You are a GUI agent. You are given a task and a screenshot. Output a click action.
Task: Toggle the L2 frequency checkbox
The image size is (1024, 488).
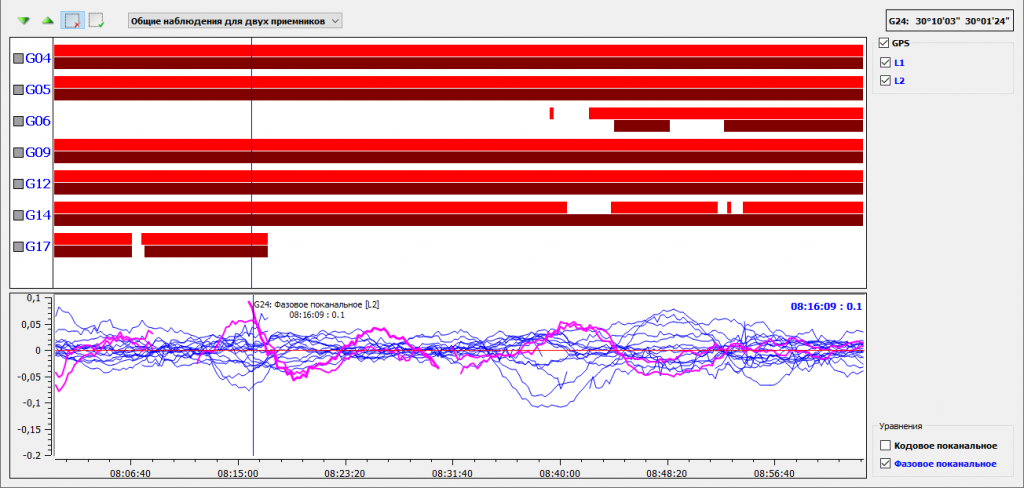tap(884, 80)
